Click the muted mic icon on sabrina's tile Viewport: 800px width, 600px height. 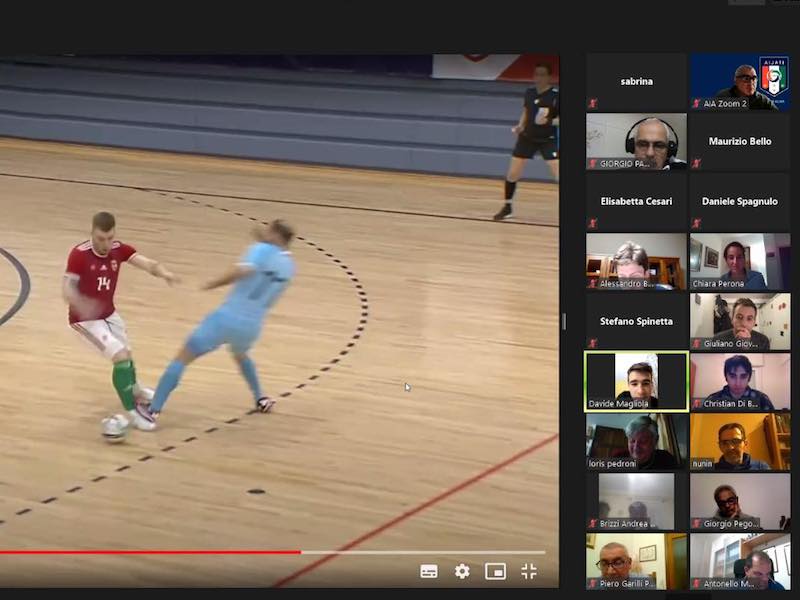coord(593,104)
